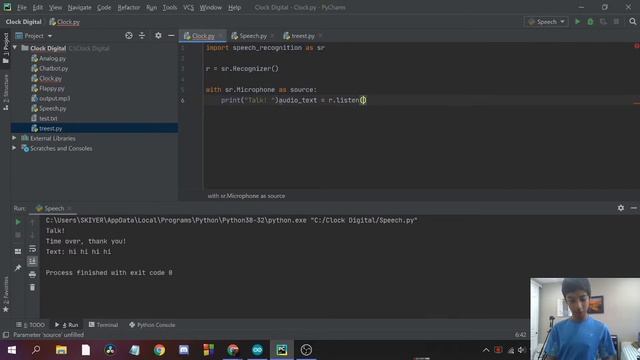This screenshot has width=640, height=360.
Task: Hide the Project panel with the minus icon
Action: (x=171, y=36)
